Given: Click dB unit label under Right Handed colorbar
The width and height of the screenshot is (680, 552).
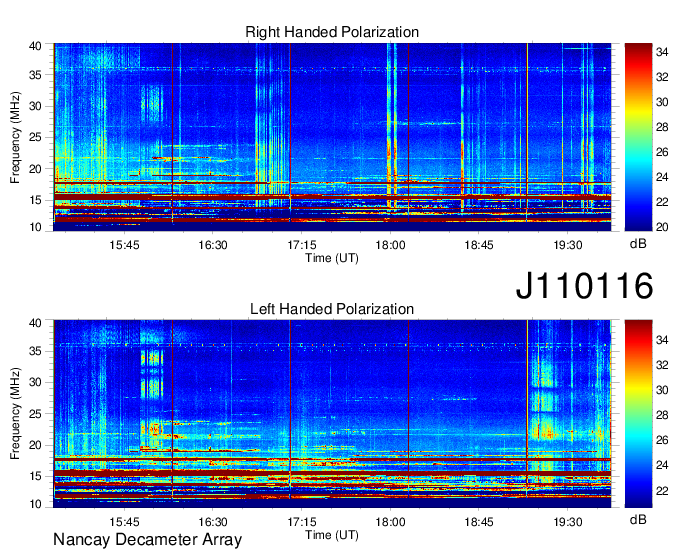Looking at the screenshot, I should click(638, 244).
